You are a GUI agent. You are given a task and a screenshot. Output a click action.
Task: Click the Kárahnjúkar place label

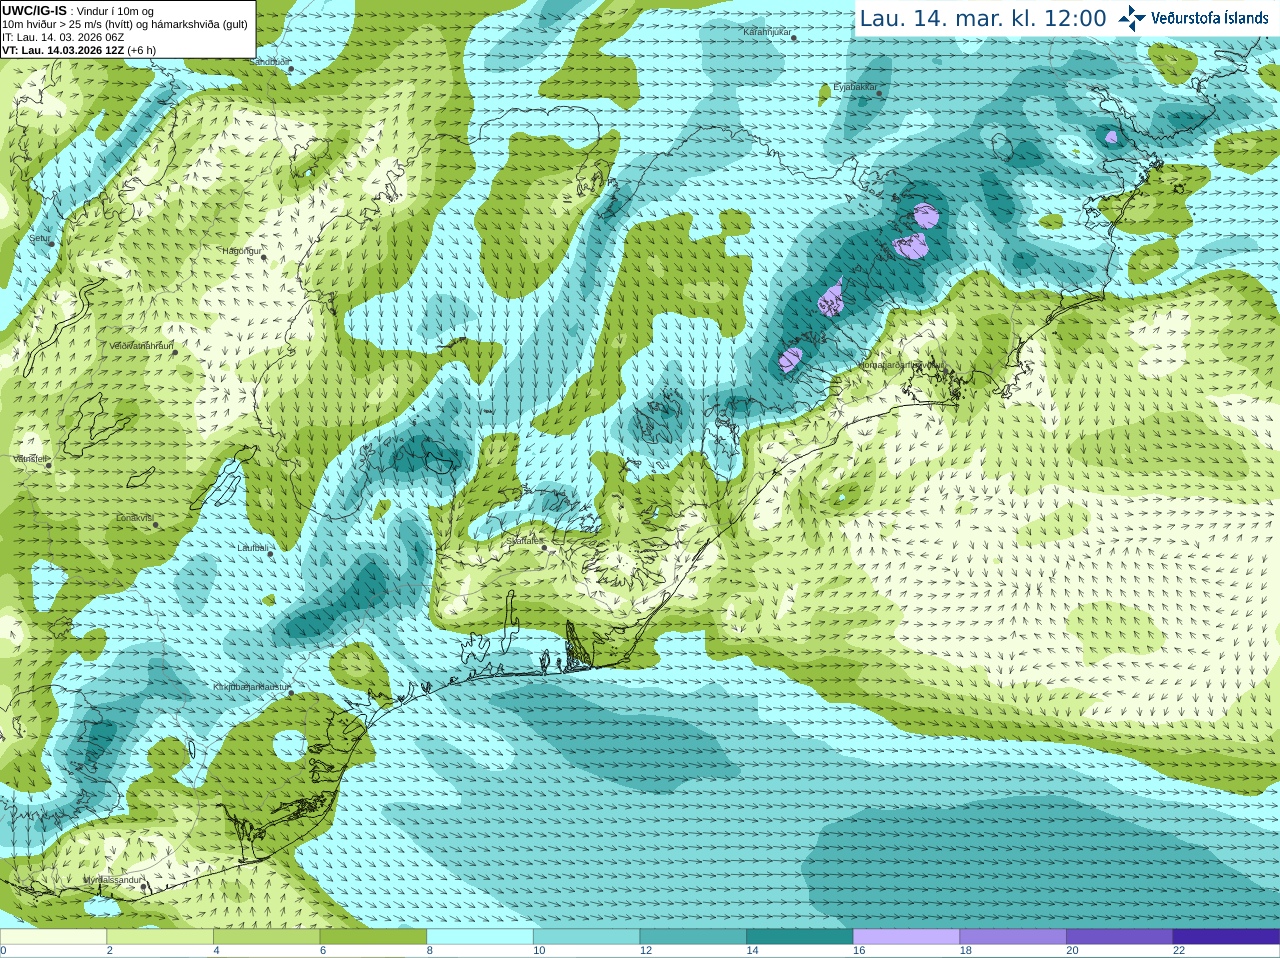[767, 32]
